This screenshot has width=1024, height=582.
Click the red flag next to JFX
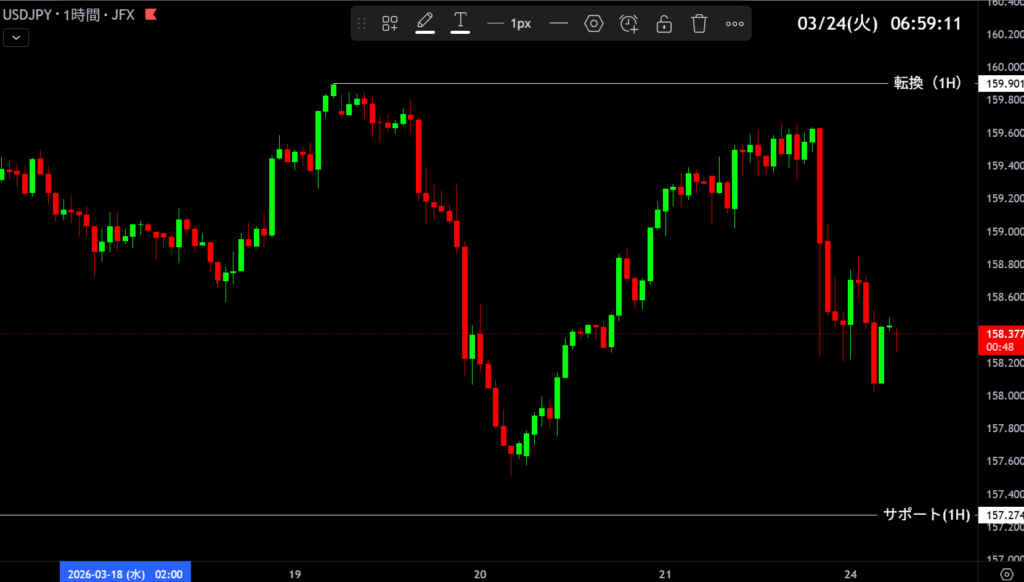pos(150,16)
